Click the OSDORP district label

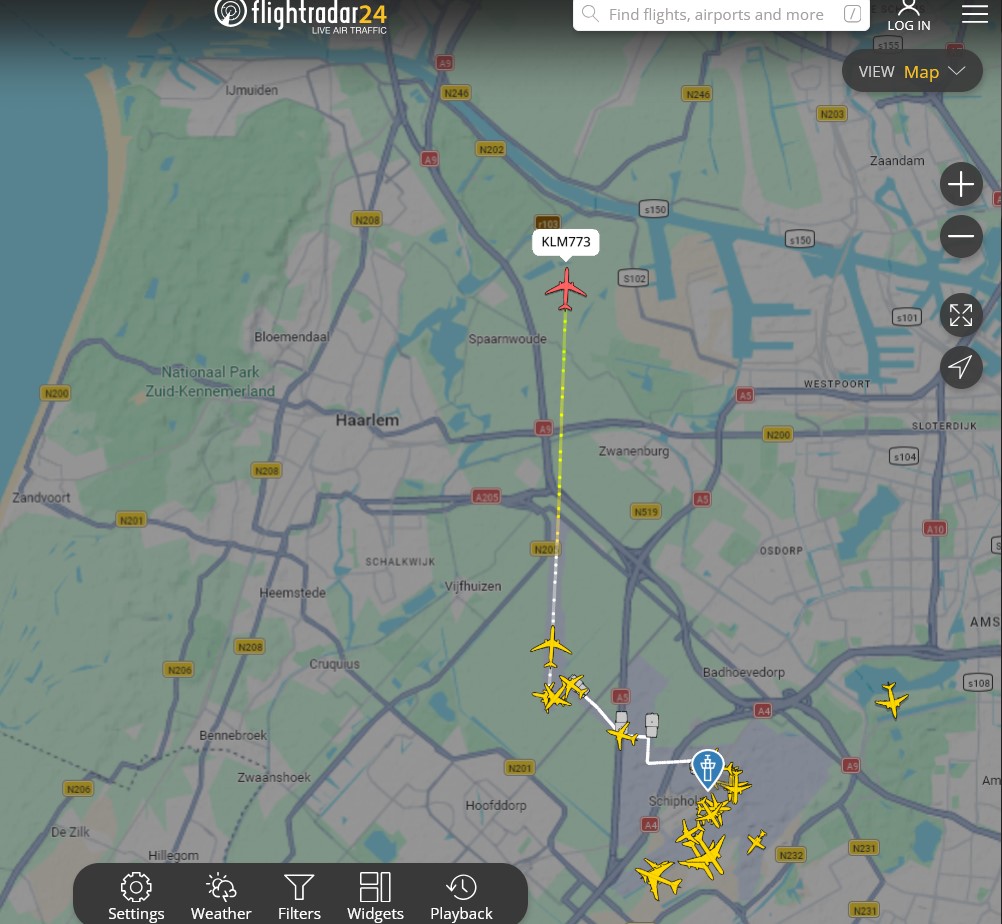pos(782,551)
